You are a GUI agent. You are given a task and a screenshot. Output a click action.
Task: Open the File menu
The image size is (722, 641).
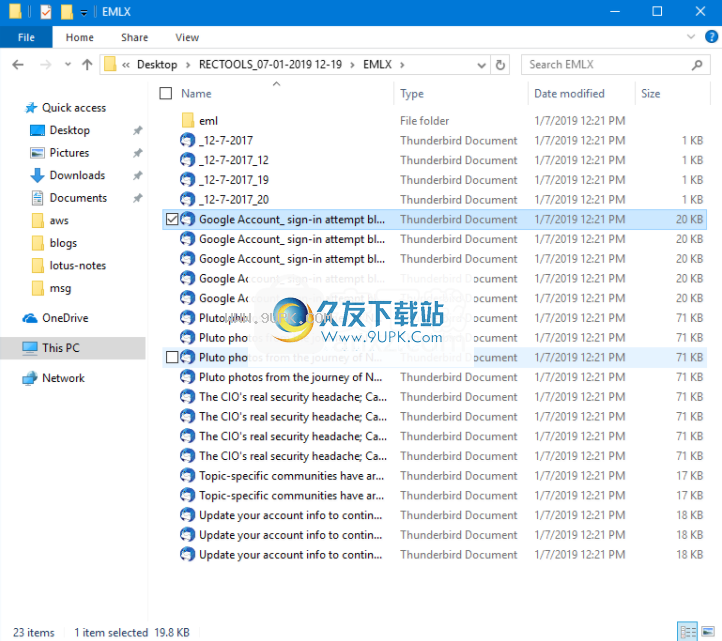pyautogui.click(x=26, y=37)
